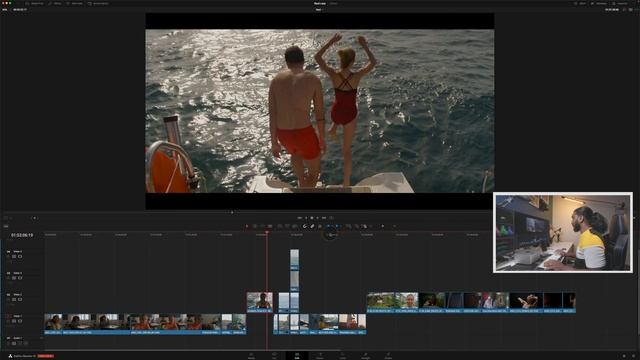Open the Sound Library panel

pos(98,3)
